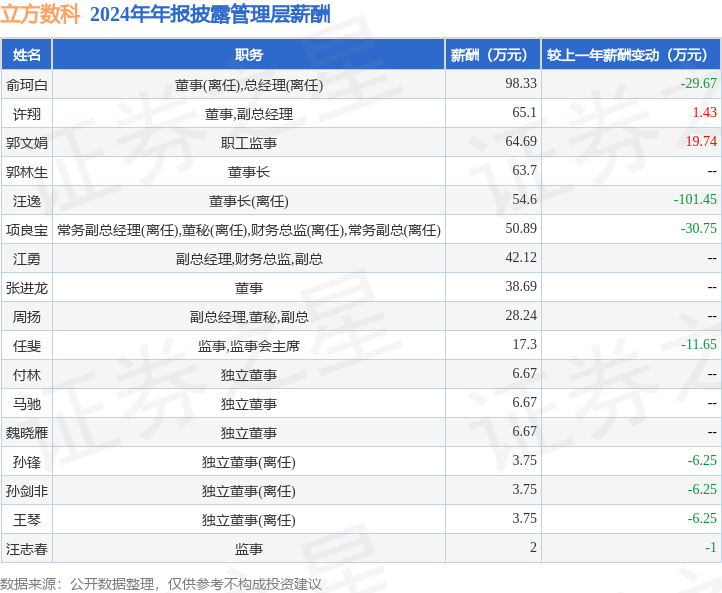Click the salary value 65.1

pyautogui.click(x=524, y=112)
